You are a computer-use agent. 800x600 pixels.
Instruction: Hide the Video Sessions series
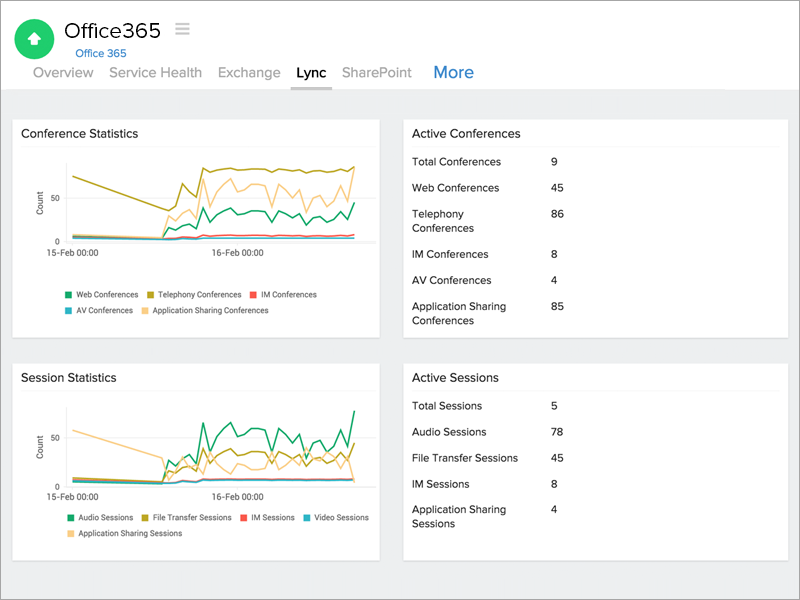click(x=336, y=517)
